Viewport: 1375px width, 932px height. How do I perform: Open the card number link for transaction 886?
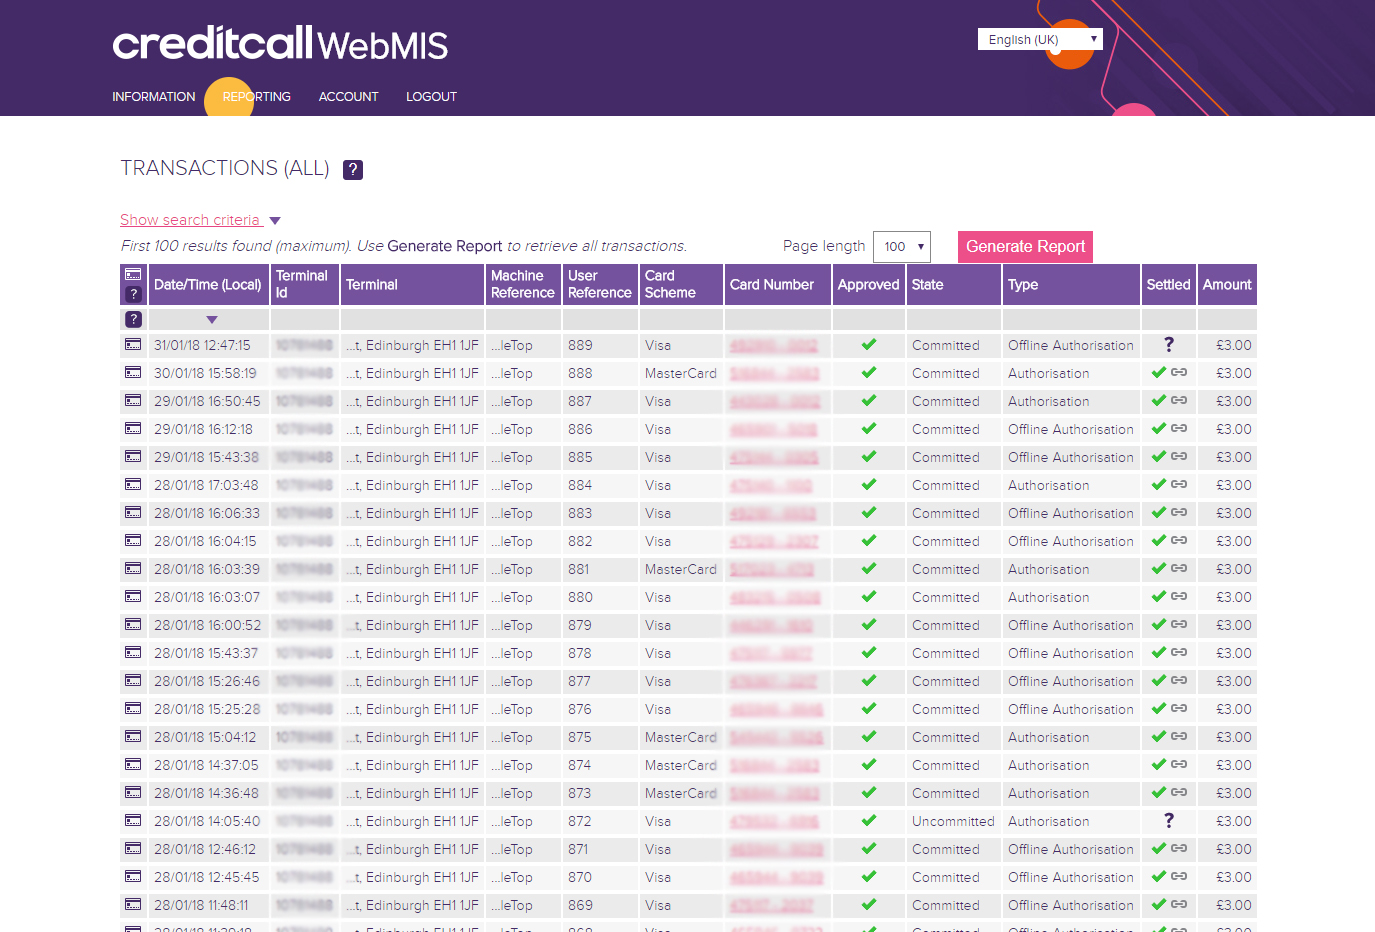tap(775, 429)
